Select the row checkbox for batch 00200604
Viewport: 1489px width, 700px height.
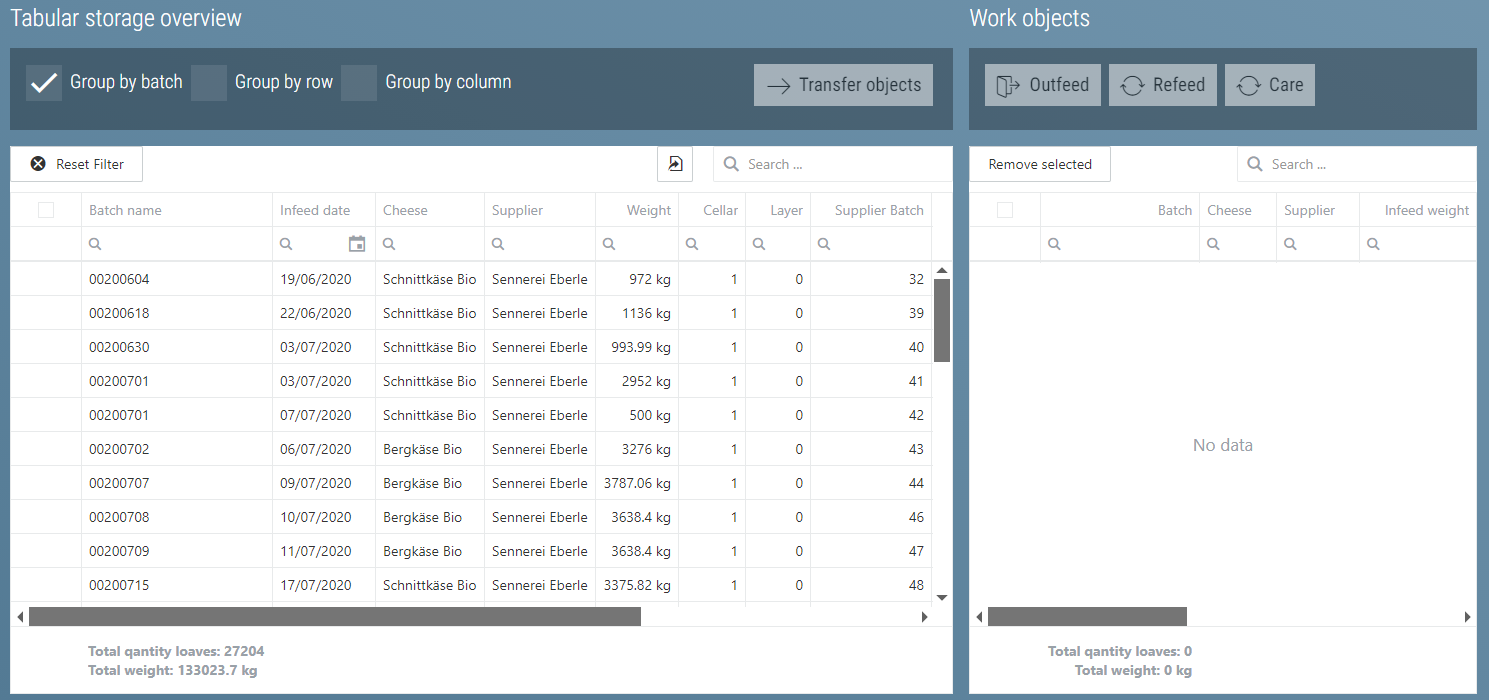click(44, 279)
